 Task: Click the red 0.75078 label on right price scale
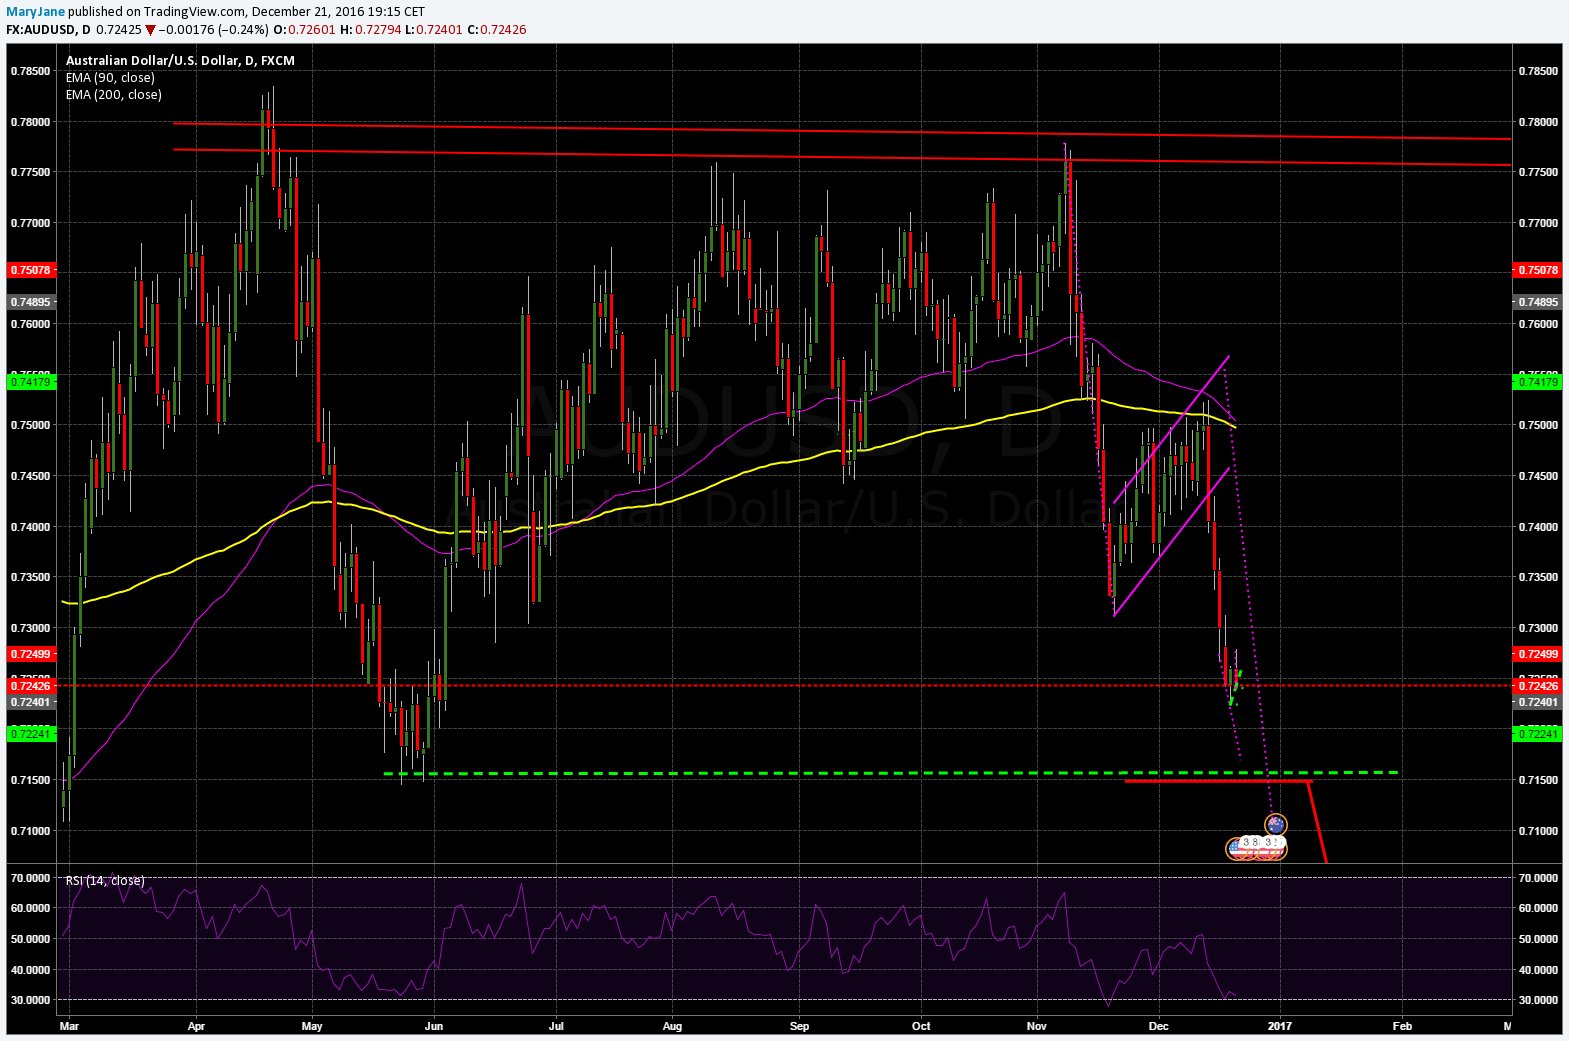tap(1538, 270)
